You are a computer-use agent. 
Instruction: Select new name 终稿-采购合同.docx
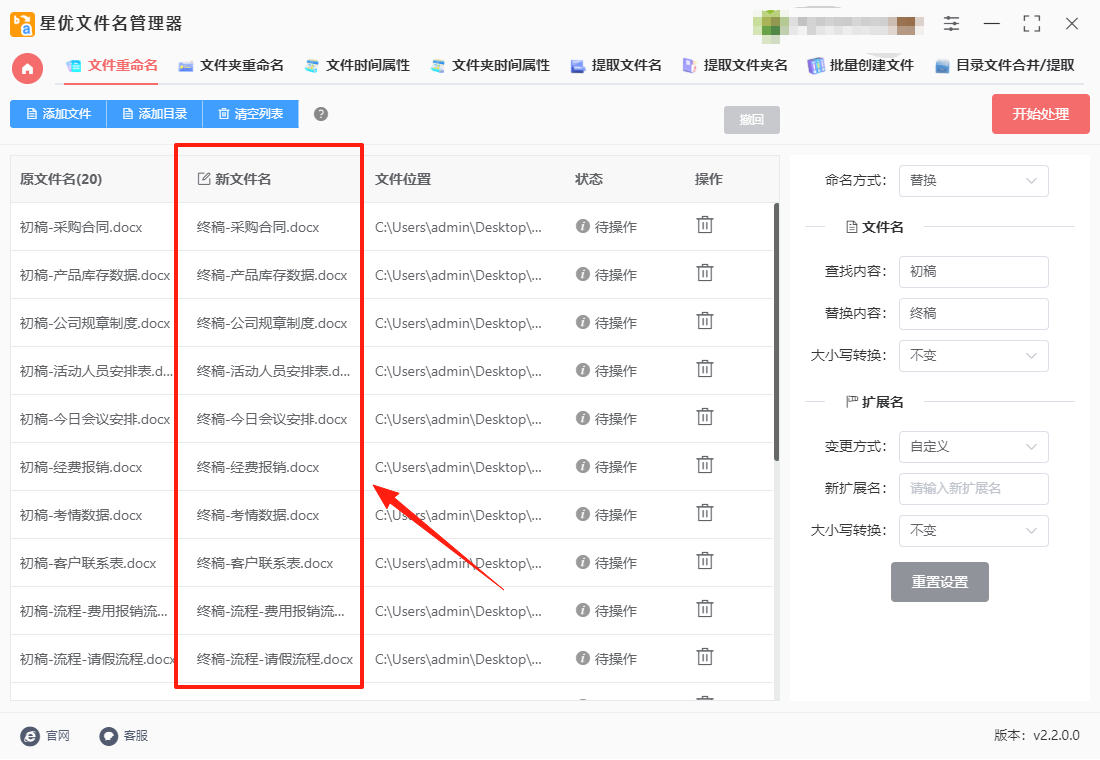coord(258,227)
